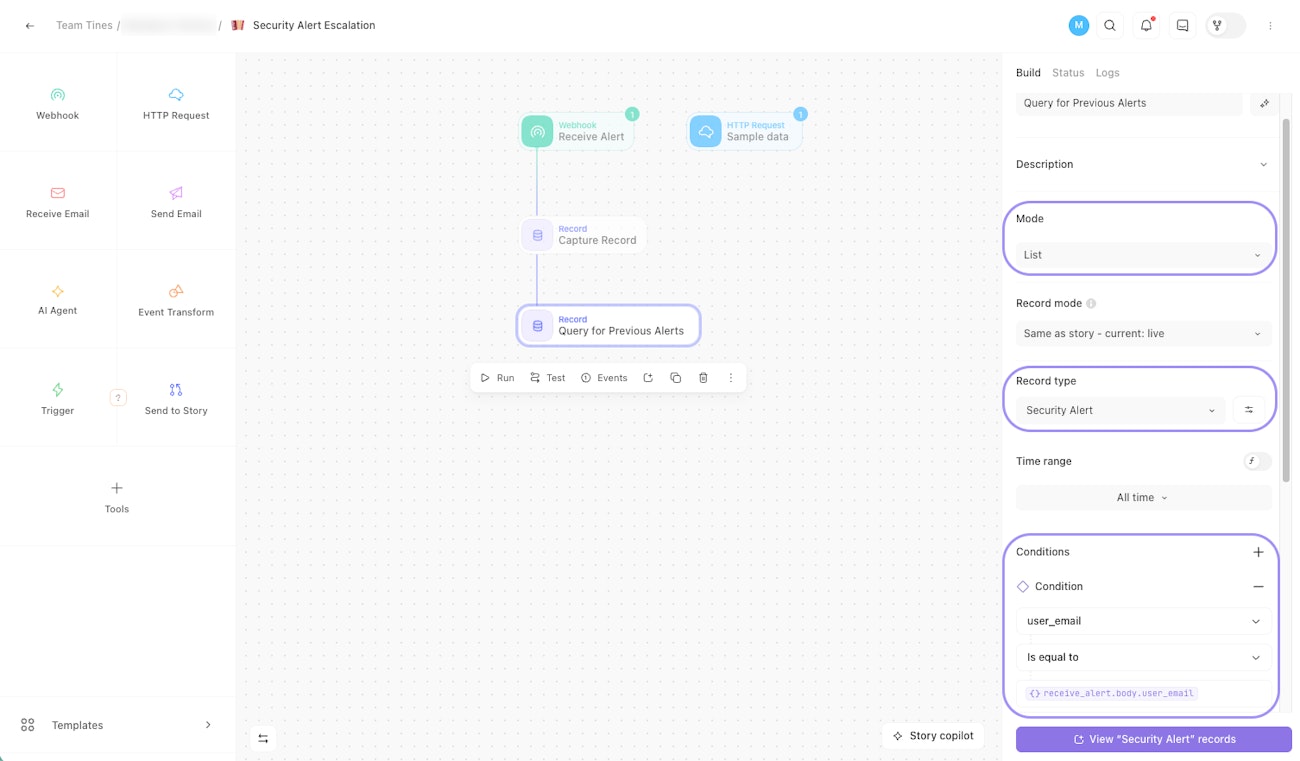Click the story icon beside Security Alert Escalation
Image resolution: width=1300 pixels, height=761 pixels.
pos(238,26)
